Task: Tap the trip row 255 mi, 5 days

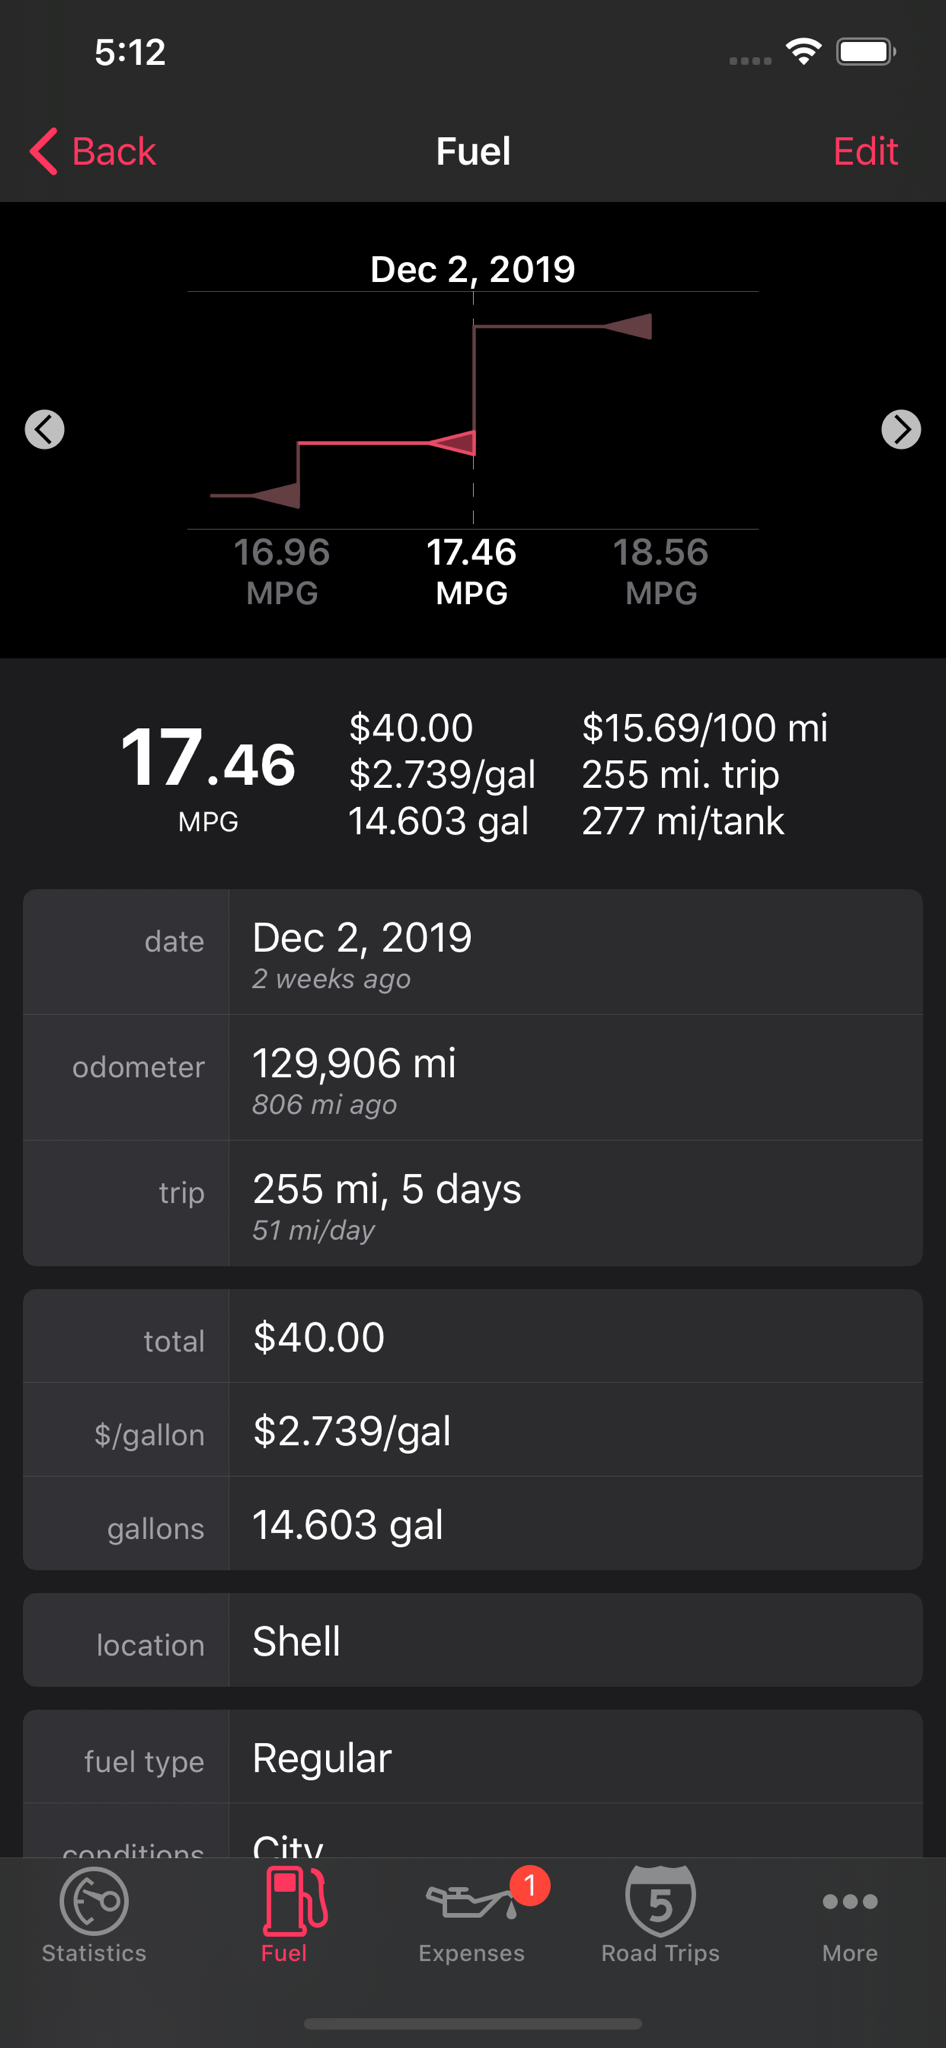Action: click(x=473, y=1204)
